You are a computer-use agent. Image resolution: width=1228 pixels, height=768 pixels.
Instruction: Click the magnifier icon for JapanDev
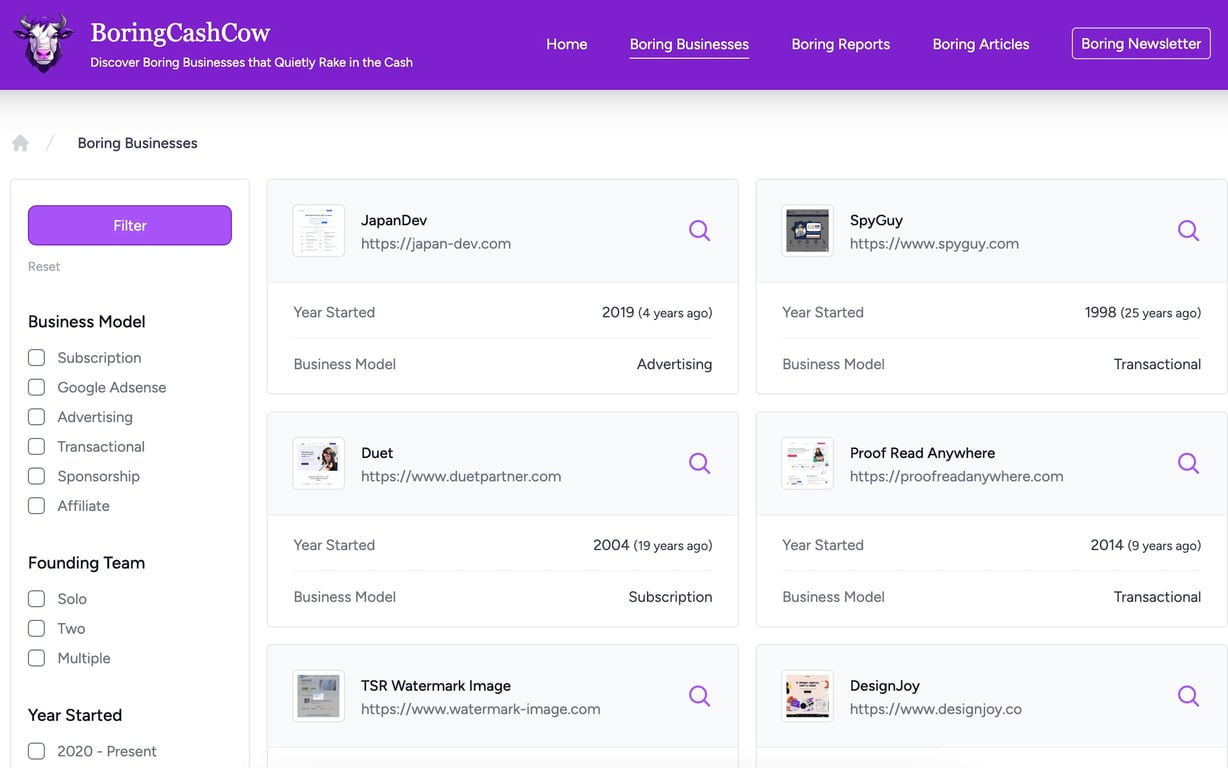[x=700, y=231]
